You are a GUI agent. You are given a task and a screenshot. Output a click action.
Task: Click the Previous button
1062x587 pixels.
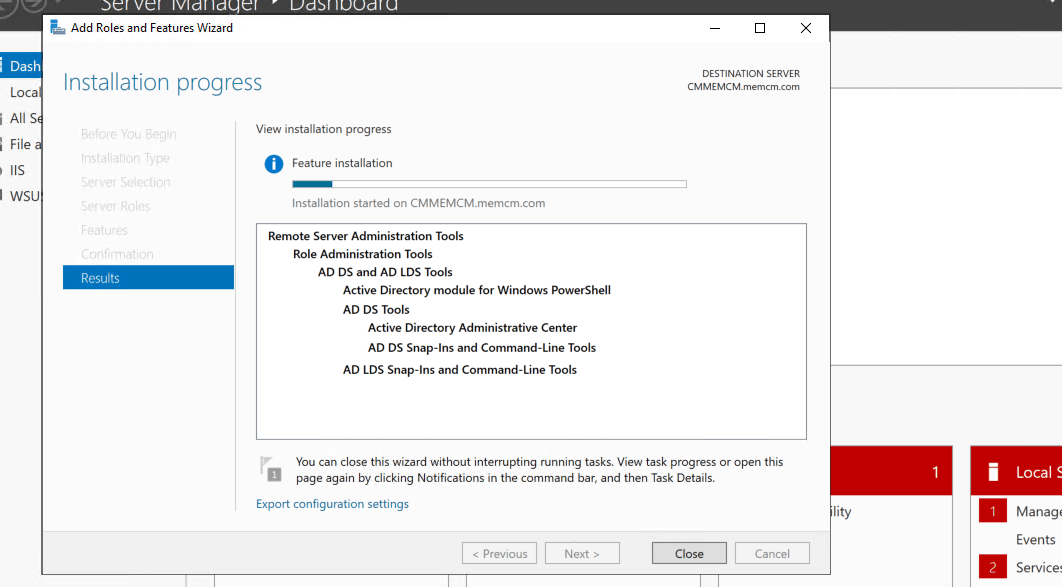[499, 553]
